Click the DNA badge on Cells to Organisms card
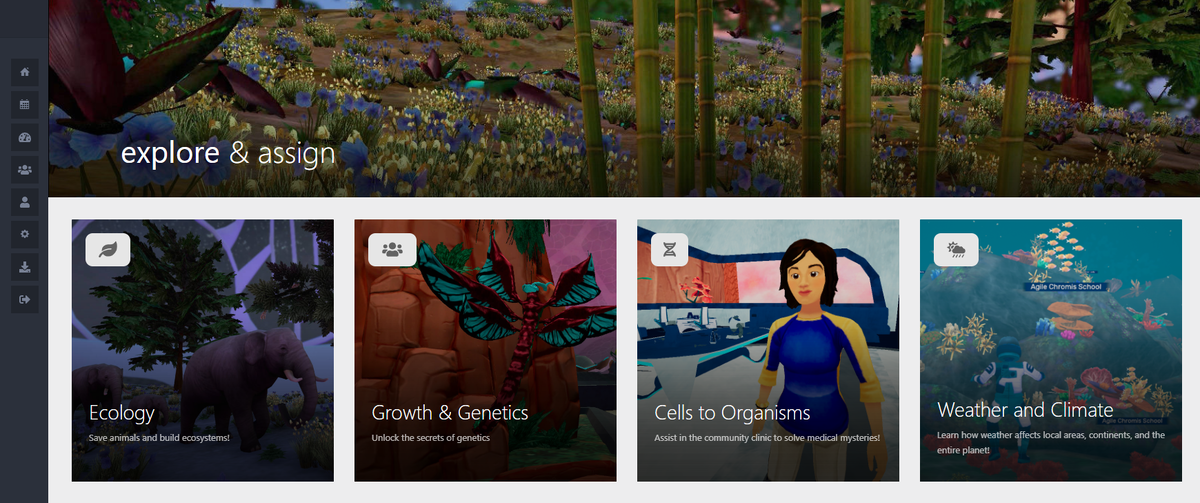The image size is (1200, 503). (x=669, y=249)
